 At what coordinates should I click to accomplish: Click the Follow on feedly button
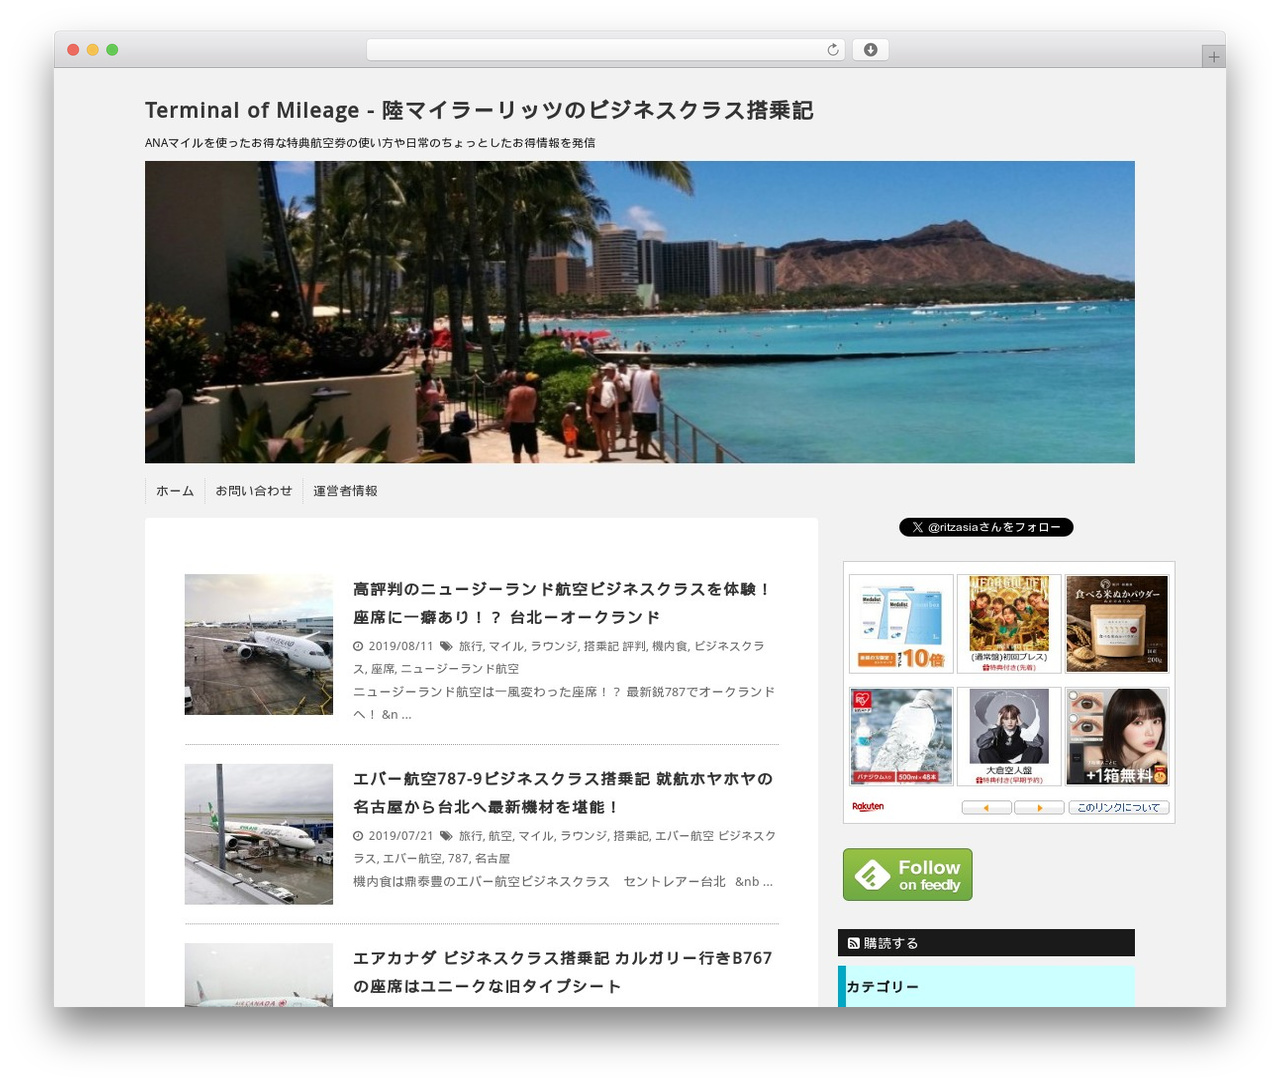(907, 875)
